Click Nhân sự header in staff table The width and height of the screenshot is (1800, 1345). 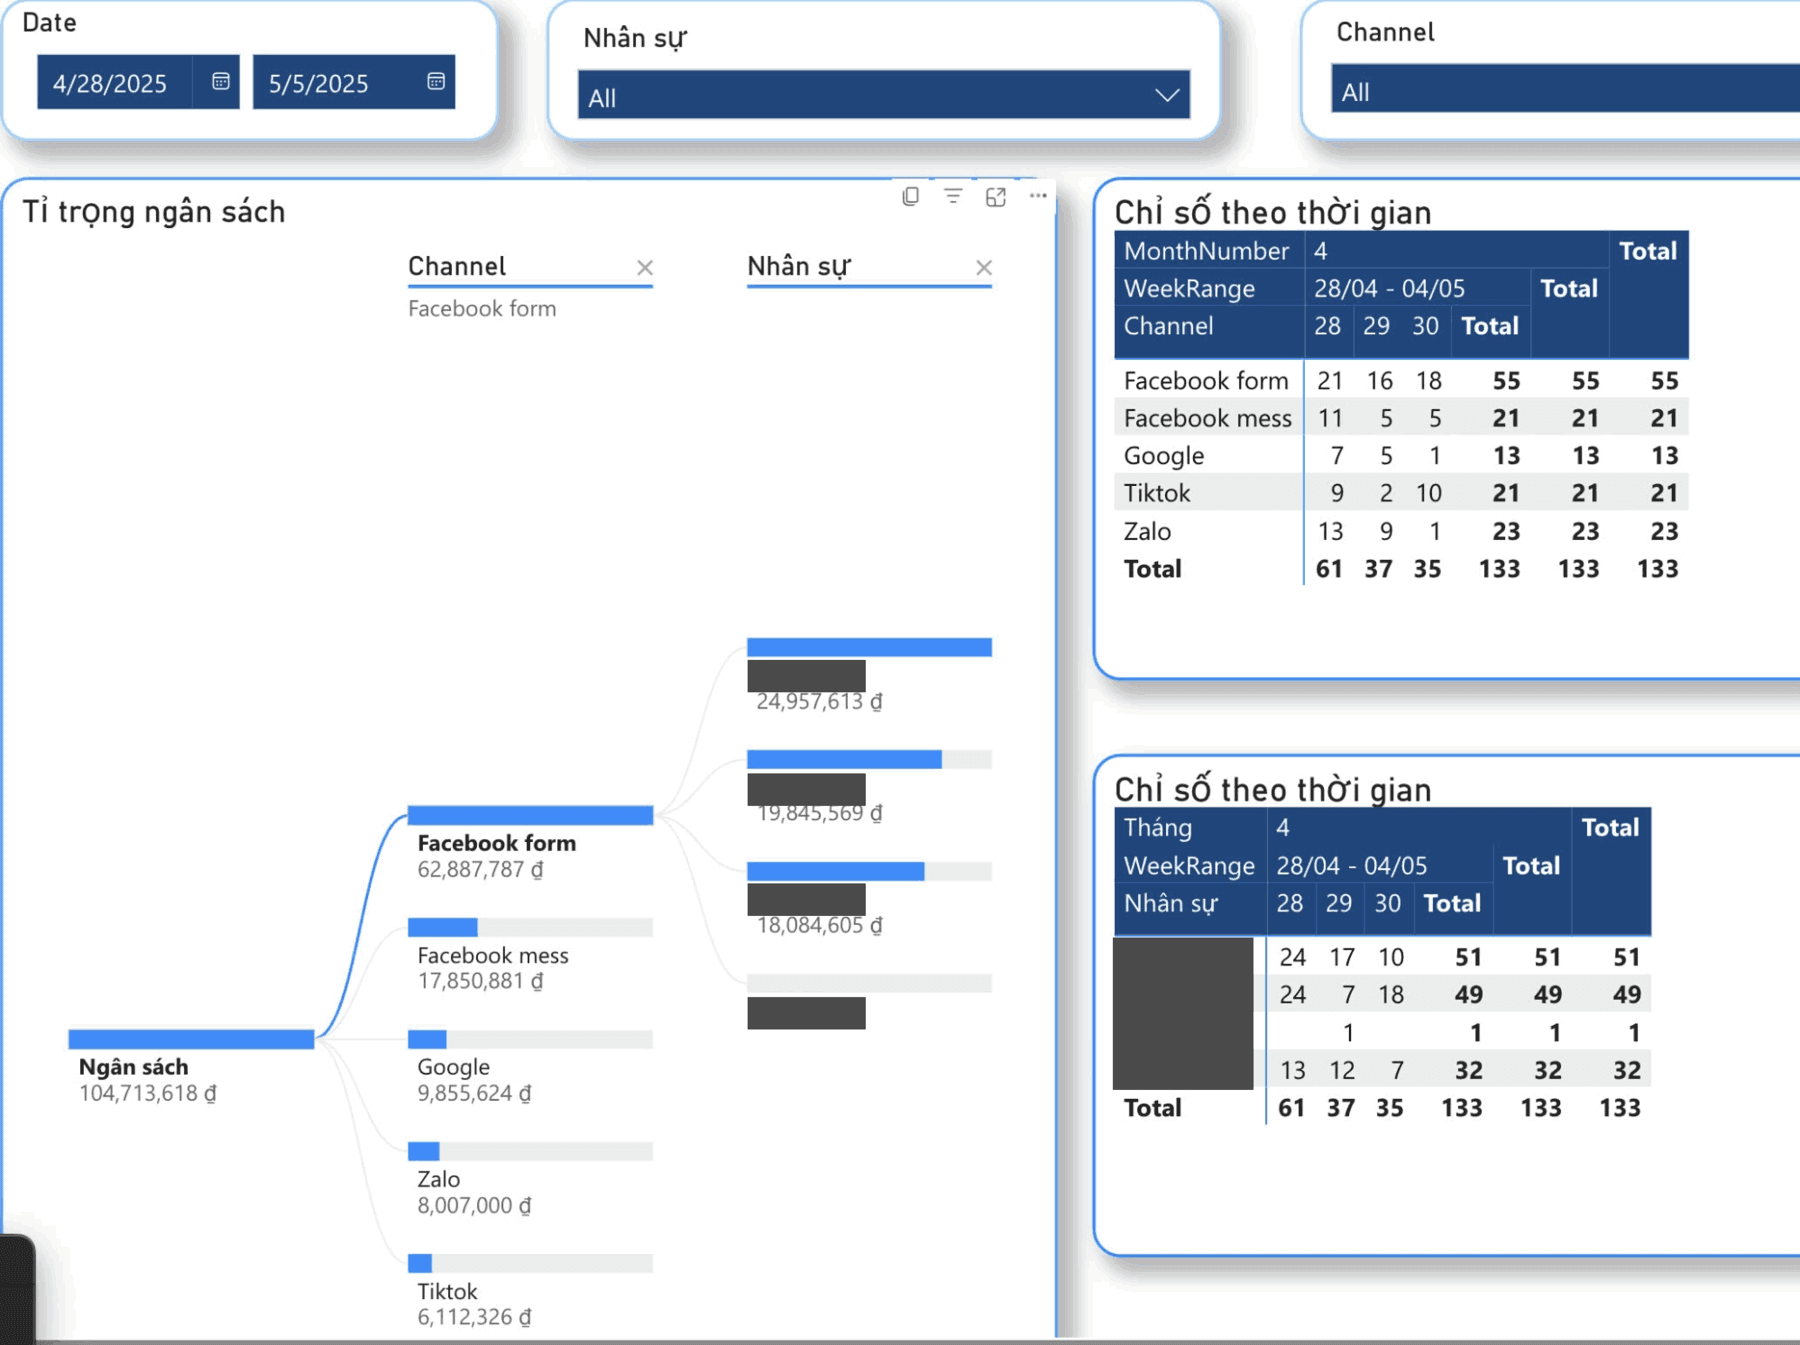coord(1170,904)
